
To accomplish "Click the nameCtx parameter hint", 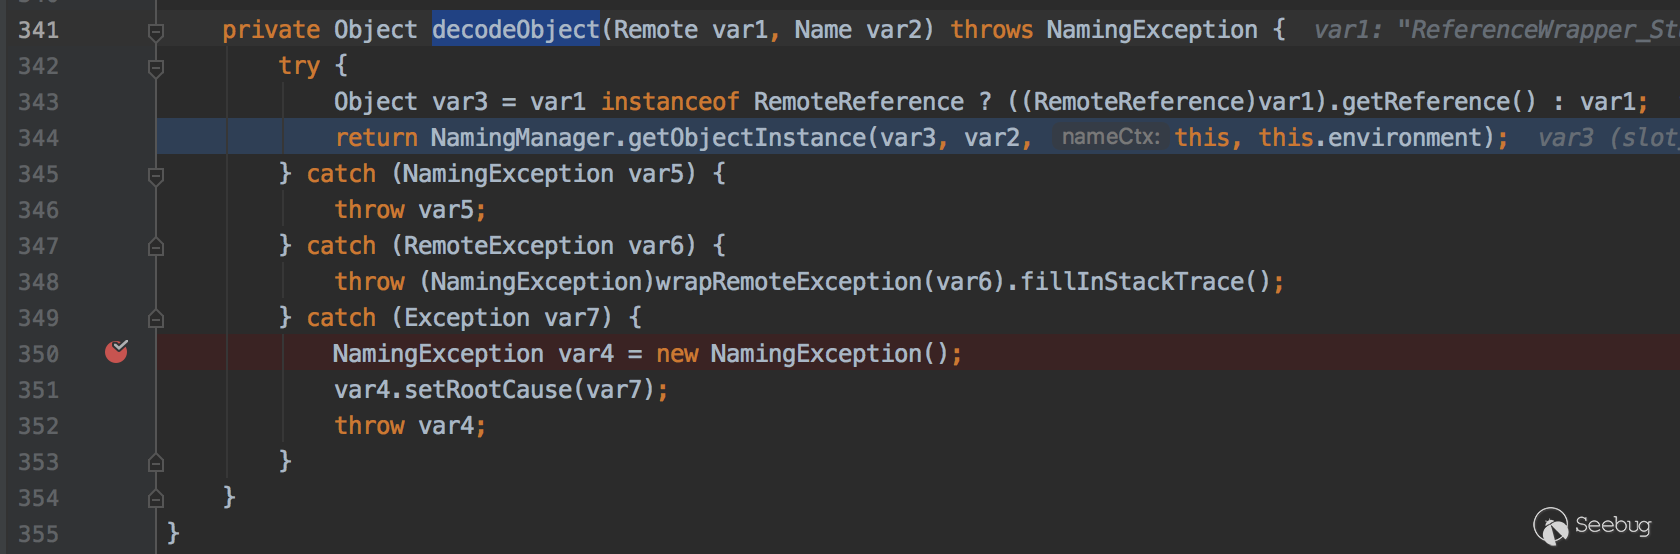I will click(x=1110, y=137).
